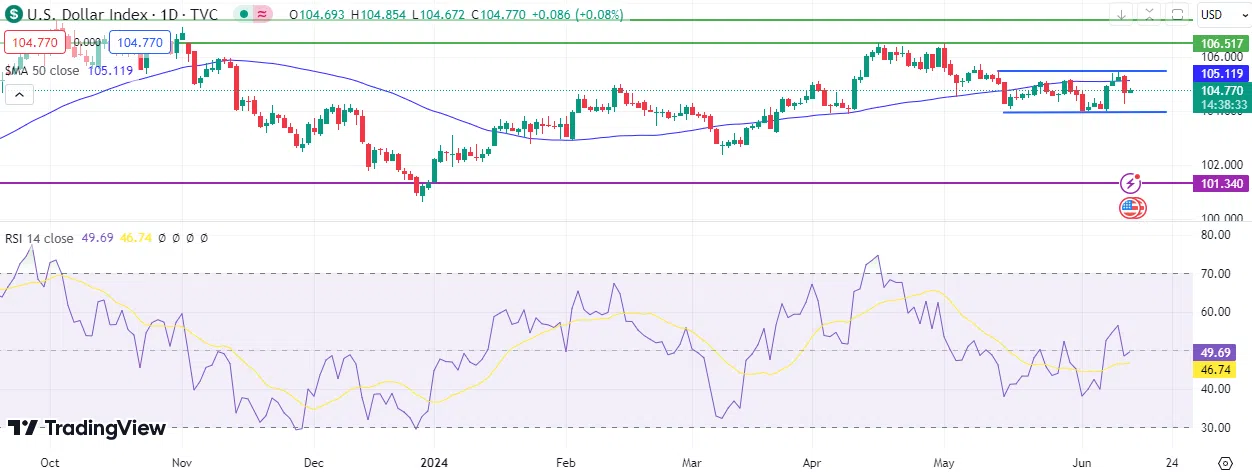Click the down arrow pane button

(x=1123, y=14)
